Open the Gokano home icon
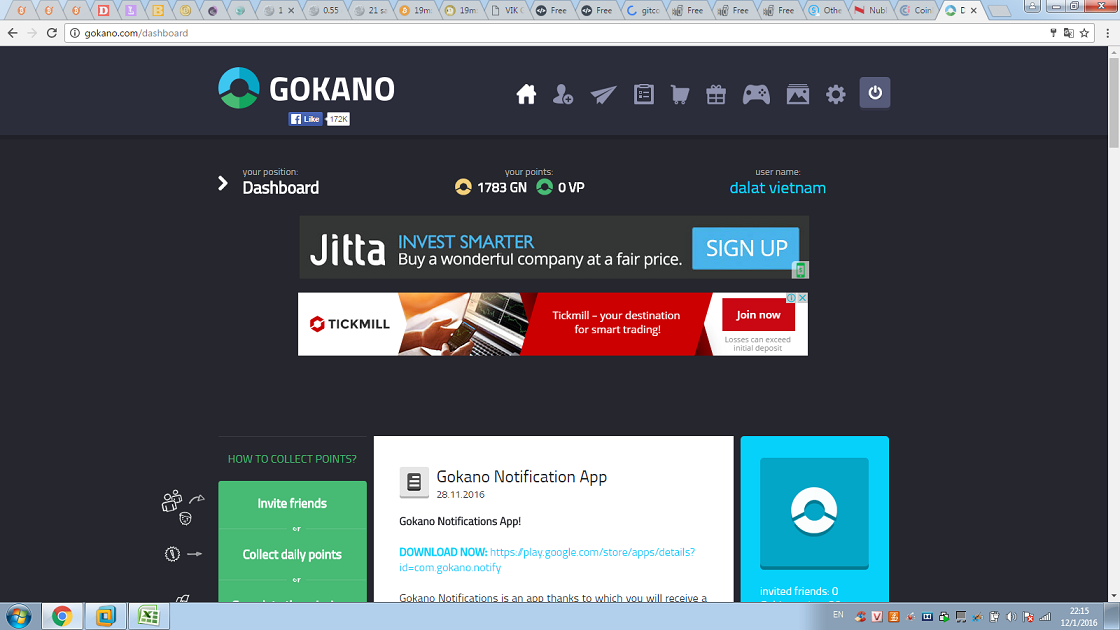Viewport: 1120px width, 630px height. 526,94
